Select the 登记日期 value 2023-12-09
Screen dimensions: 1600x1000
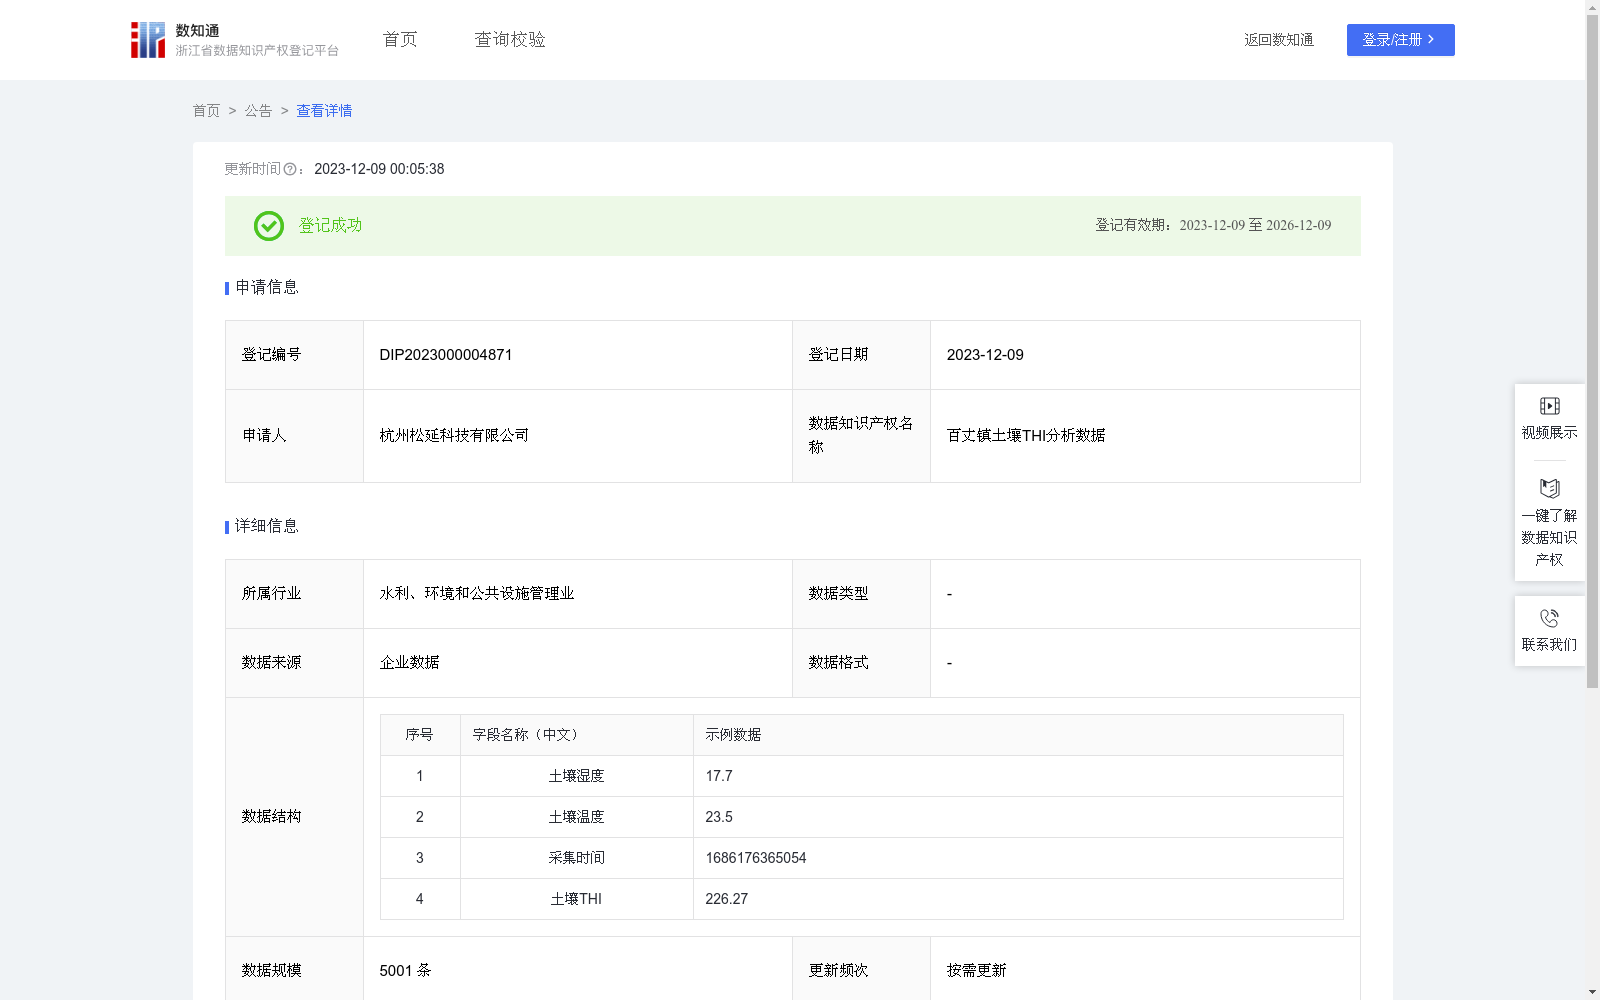pos(985,355)
